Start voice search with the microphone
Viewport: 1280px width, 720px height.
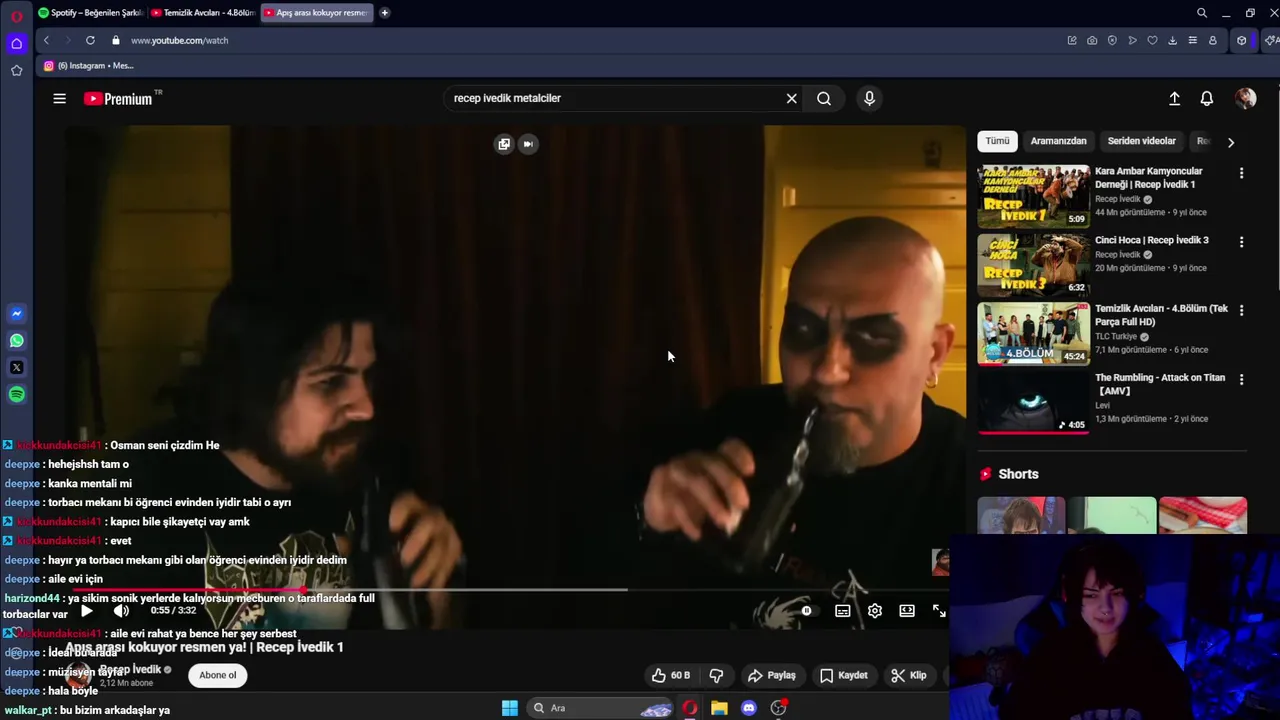point(869,98)
